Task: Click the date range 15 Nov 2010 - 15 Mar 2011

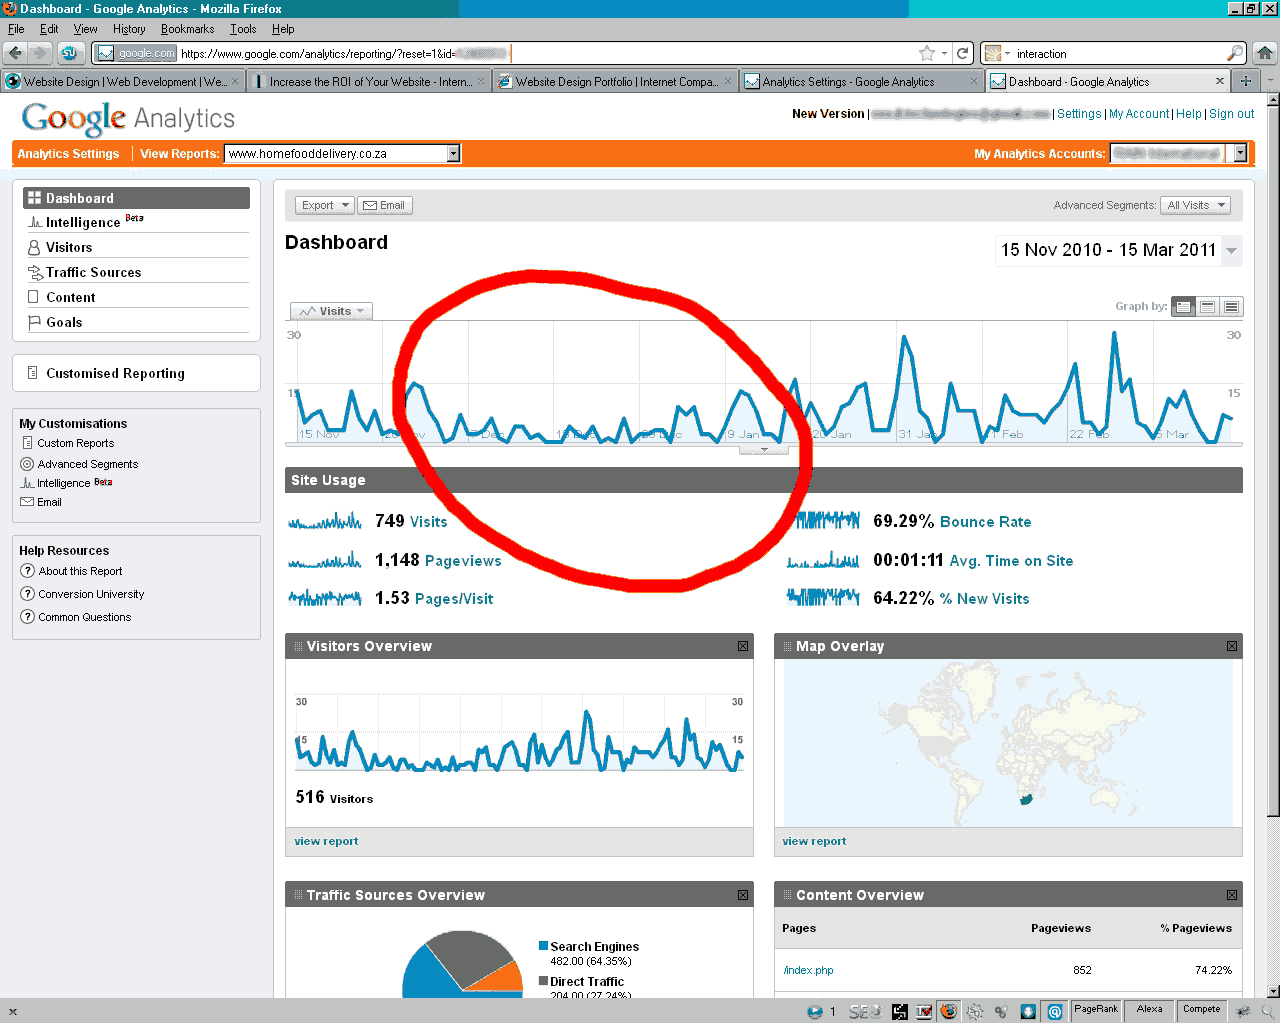Action: 1108,250
